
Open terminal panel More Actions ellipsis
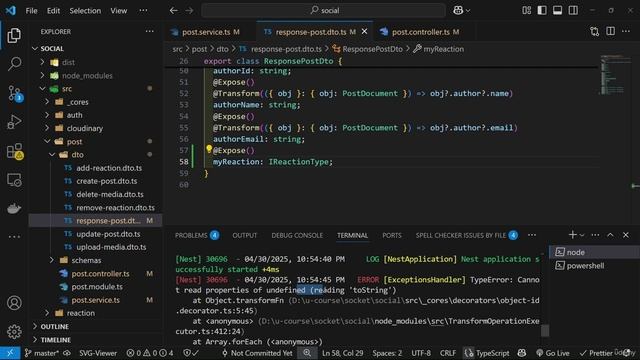click(x=596, y=235)
